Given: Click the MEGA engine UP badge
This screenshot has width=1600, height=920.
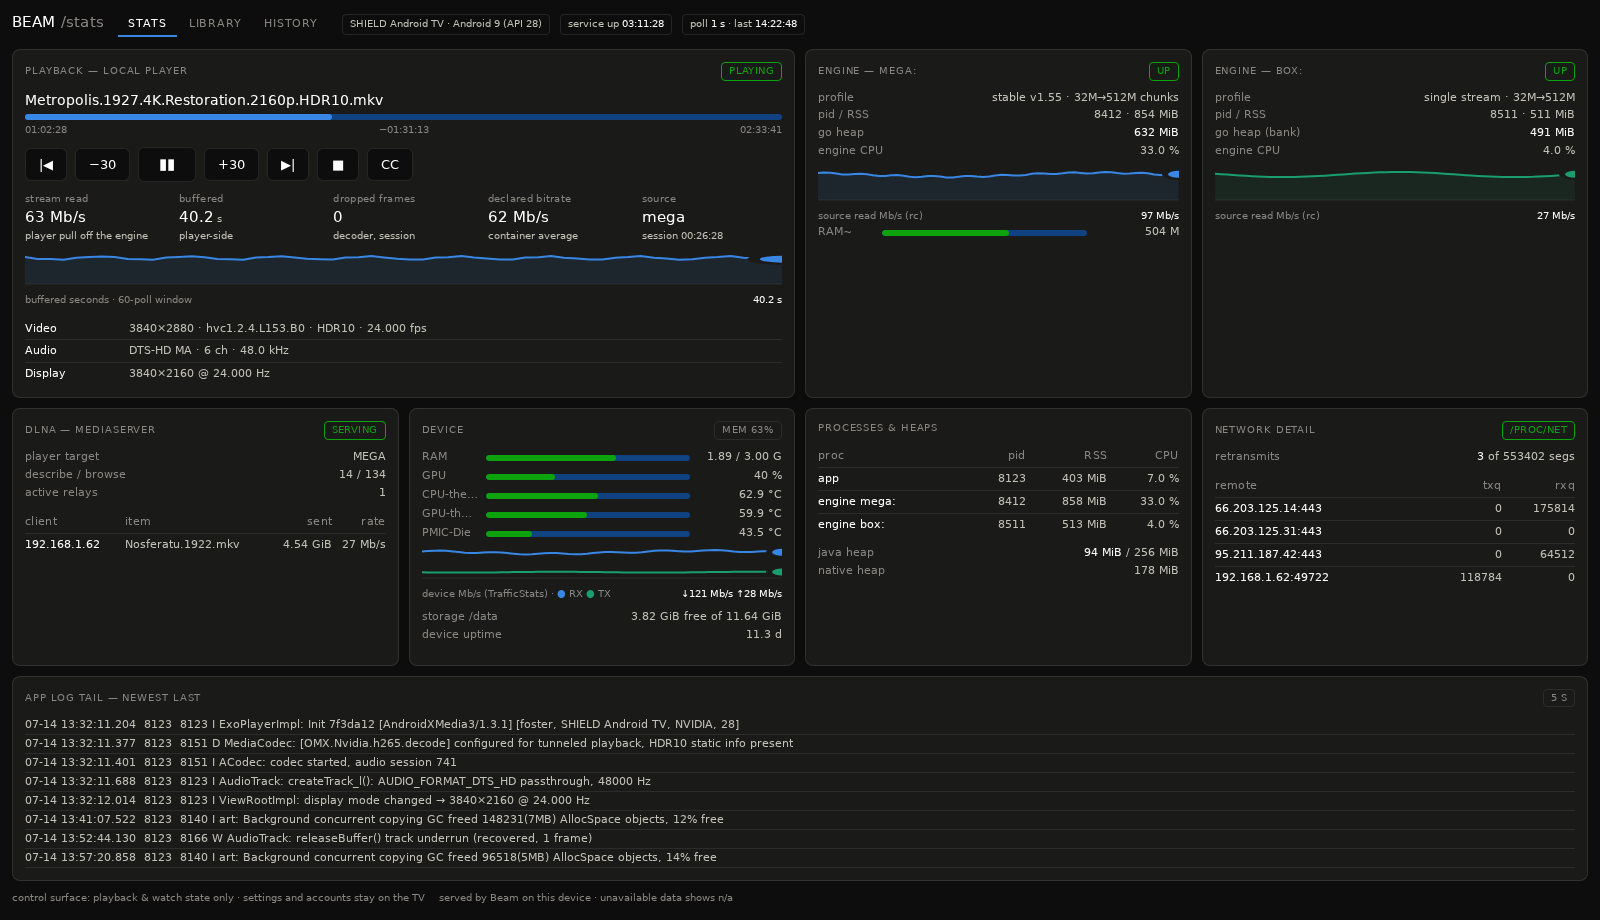Looking at the screenshot, I should click(x=1164, y=71).
